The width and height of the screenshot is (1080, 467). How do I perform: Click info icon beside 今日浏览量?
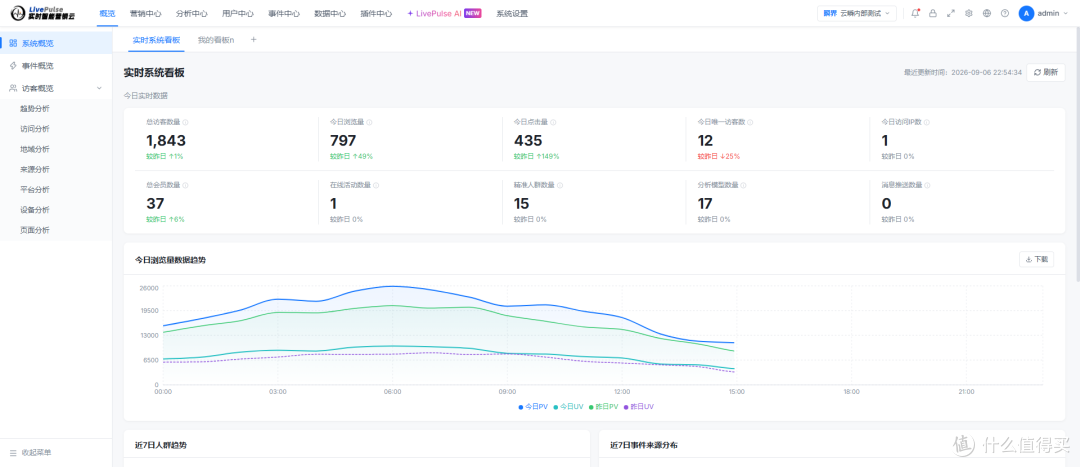[369, 122]
